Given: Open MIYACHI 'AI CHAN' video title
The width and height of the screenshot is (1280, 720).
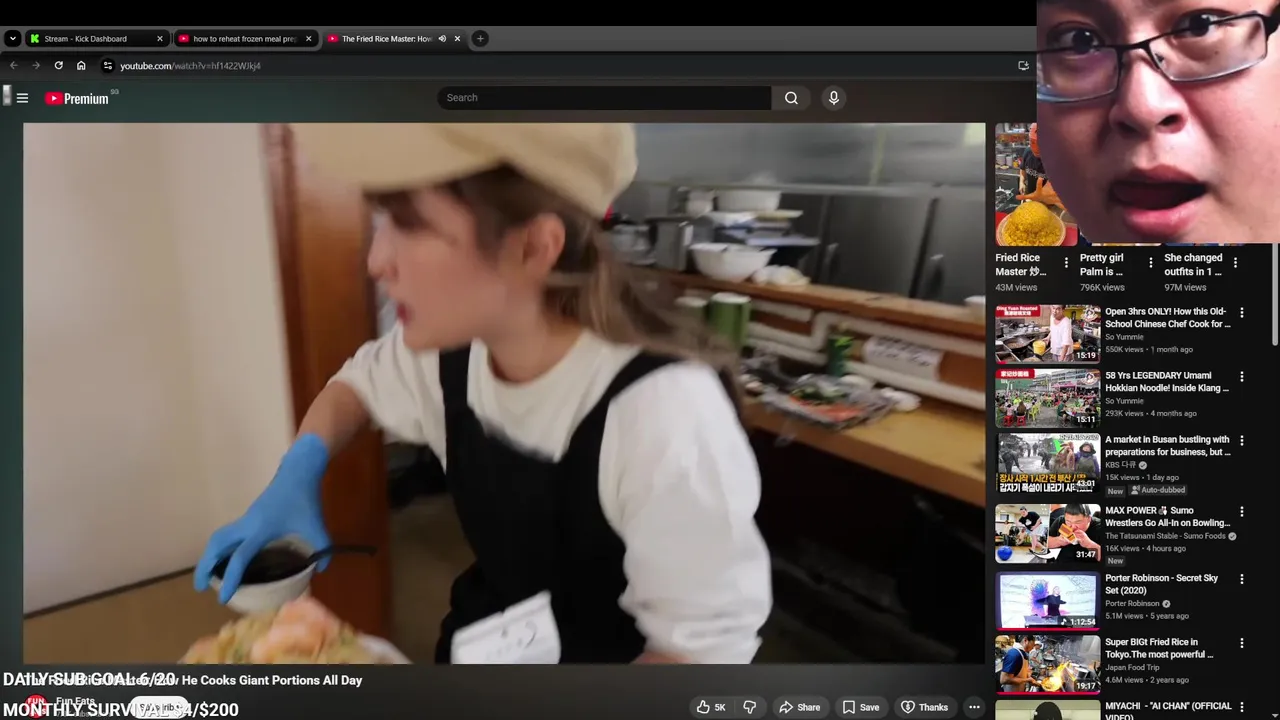Looking at the screenshot, I should (1168, 711).
